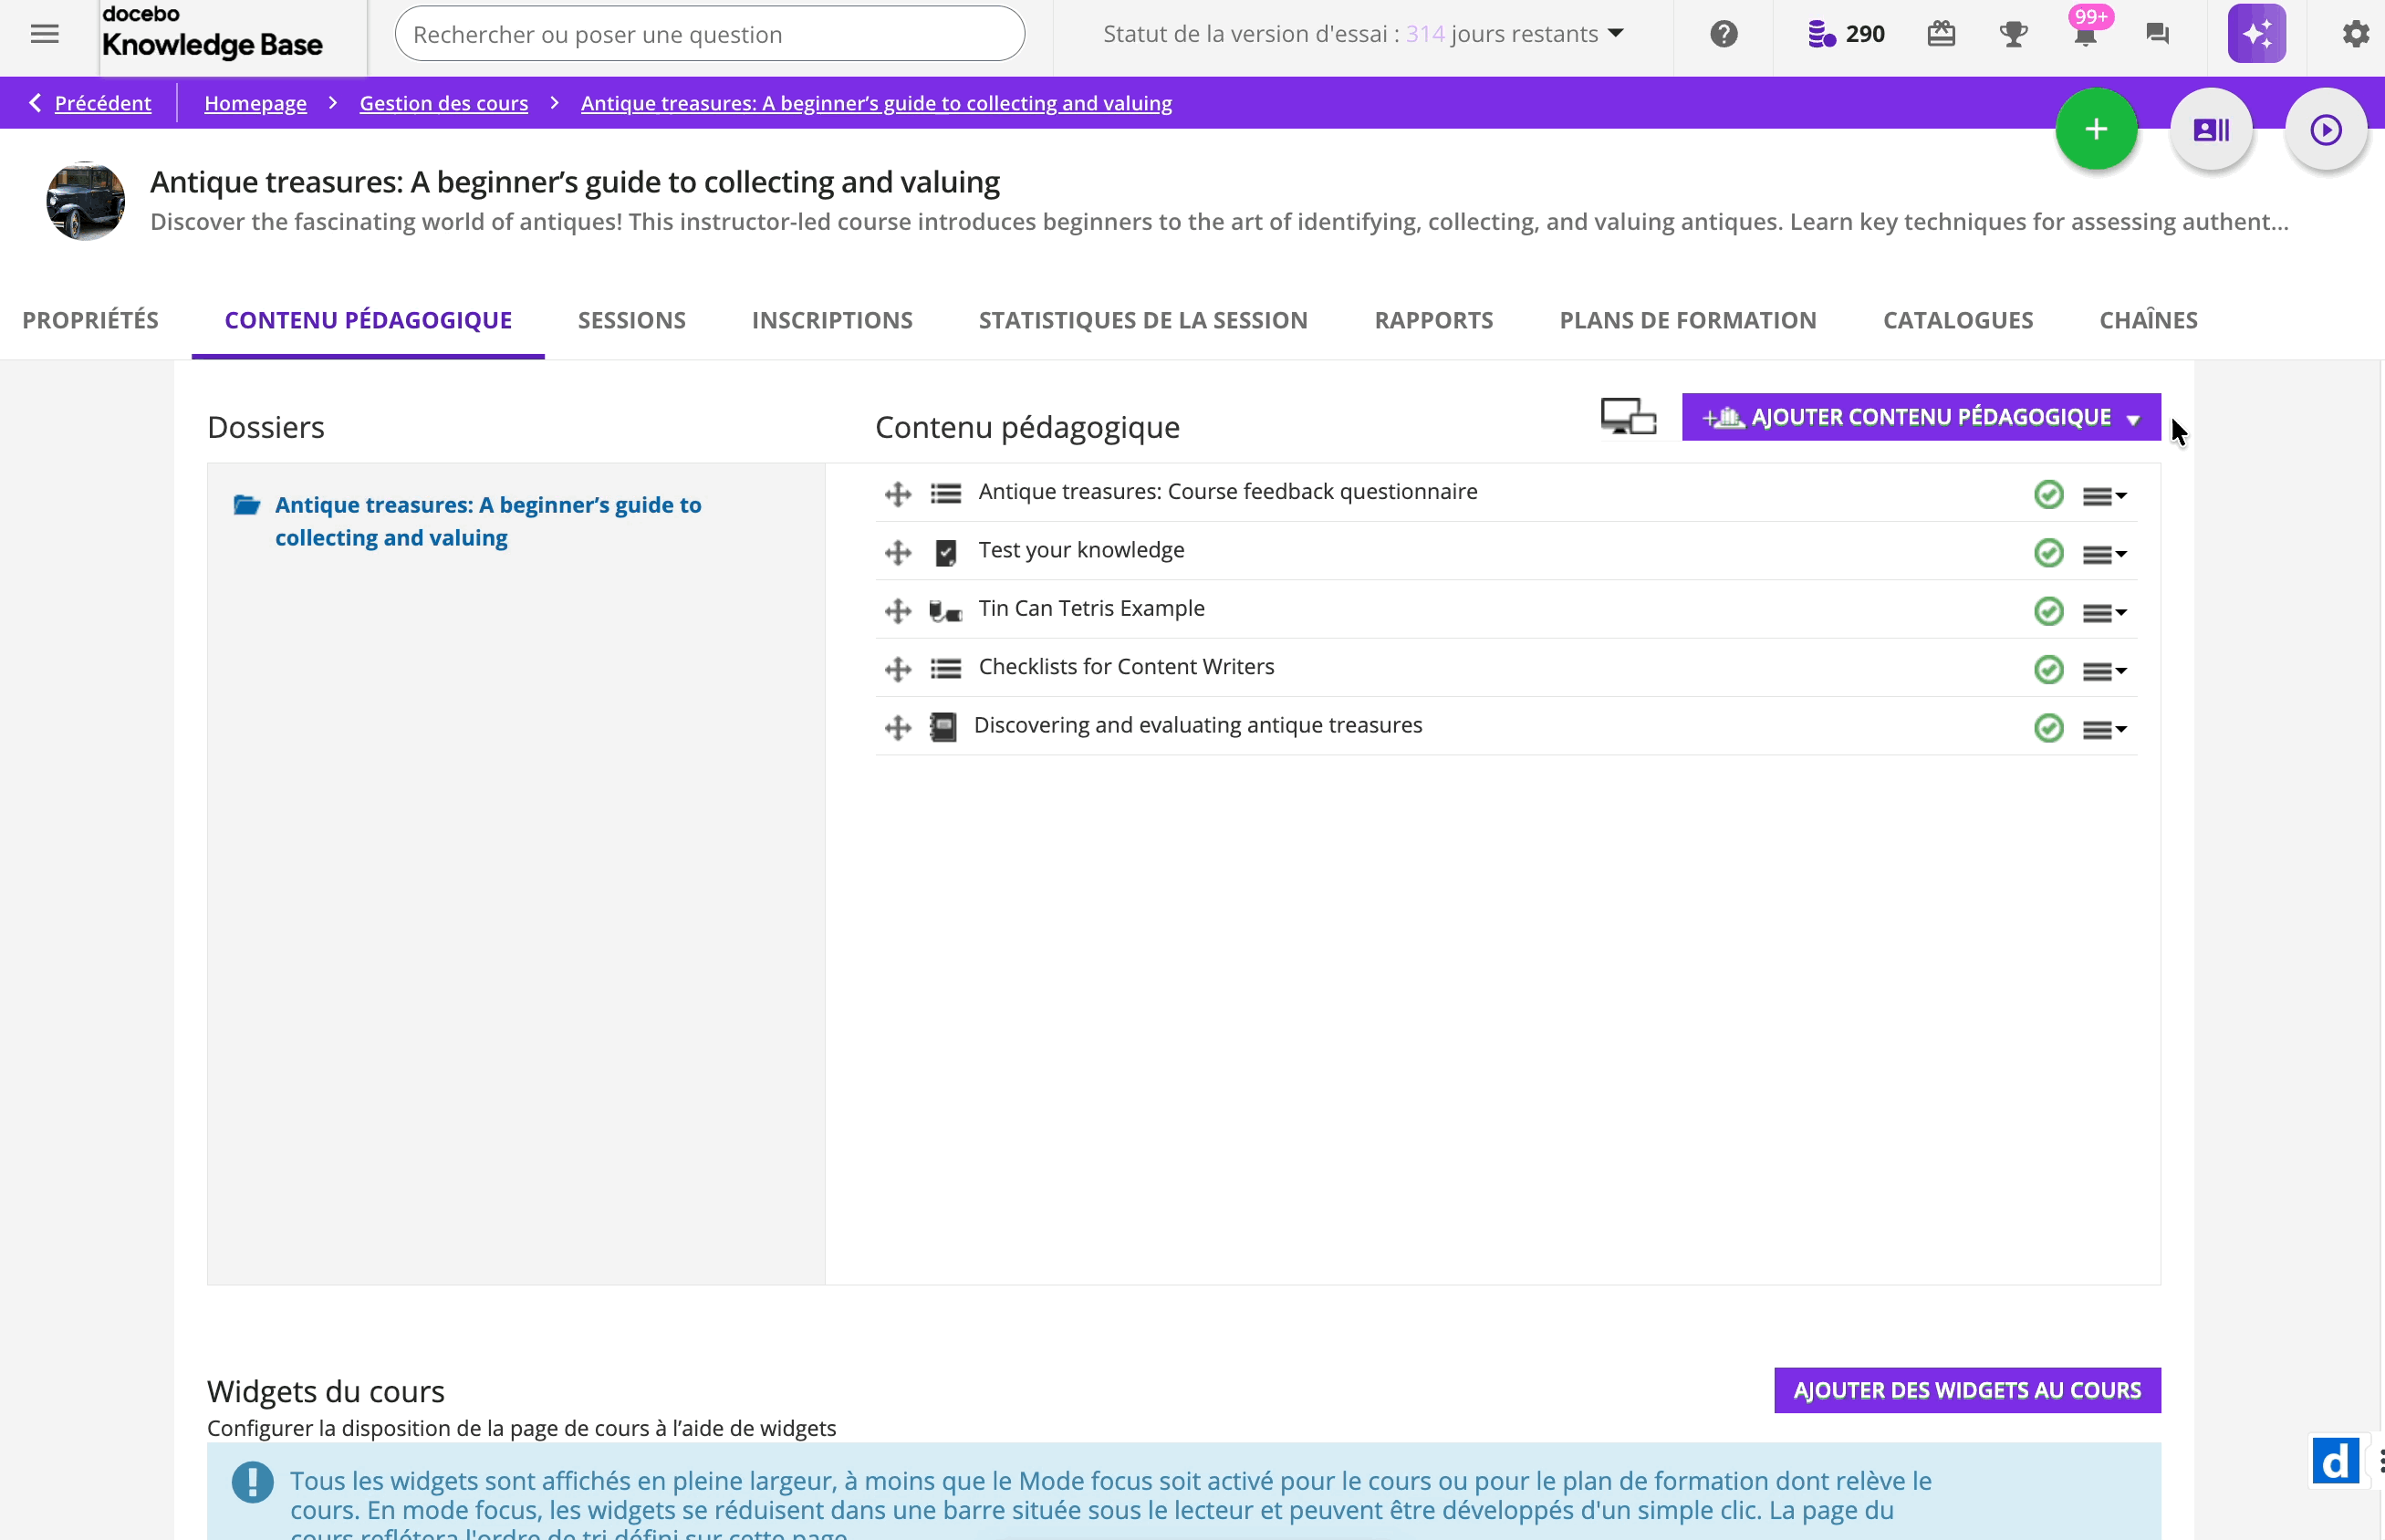Open options menu for Course feedback questionnaire
This screenshot has width=2385, height=1540.
(2104, 495)
